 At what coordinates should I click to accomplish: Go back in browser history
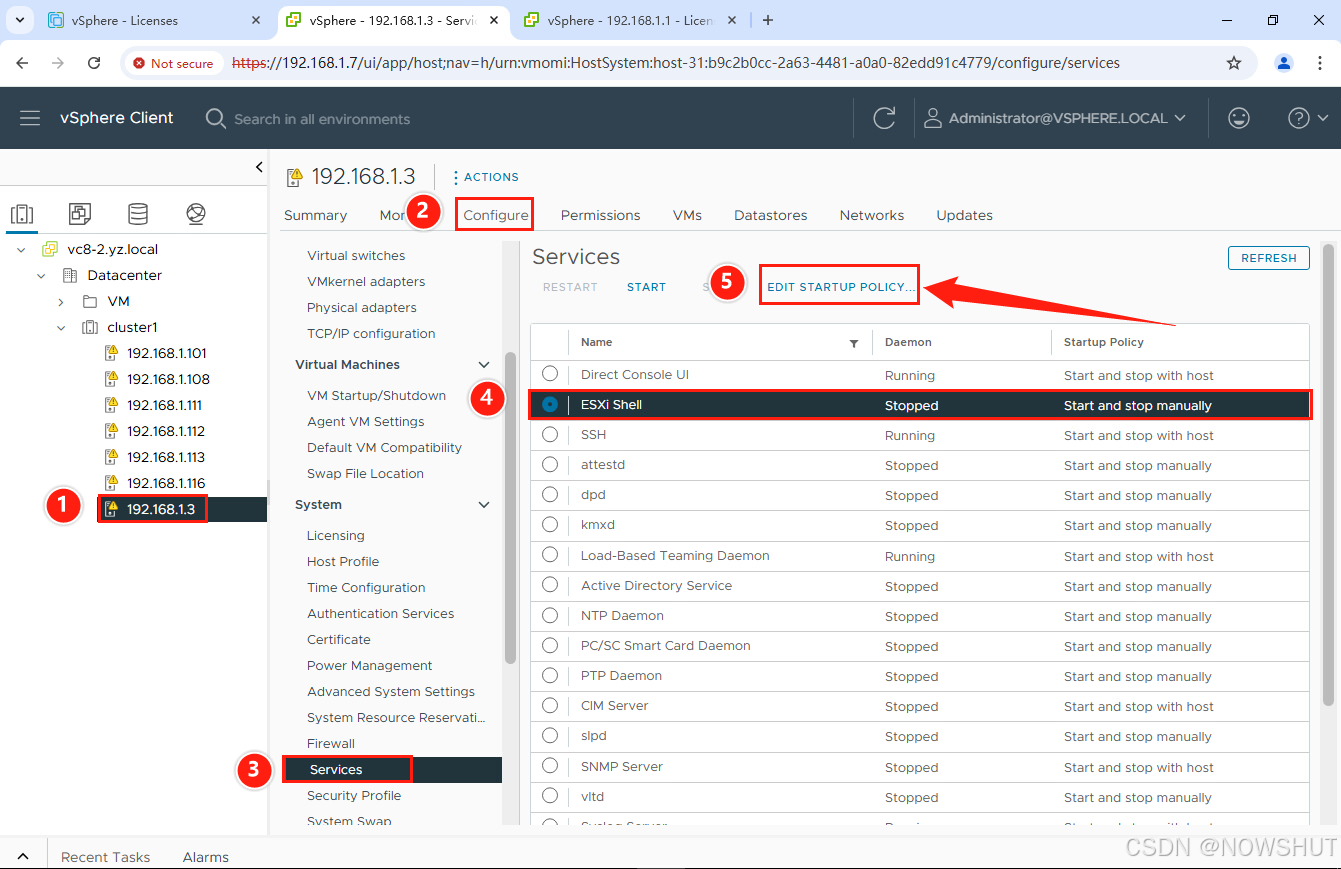click(x=22, y=63)
